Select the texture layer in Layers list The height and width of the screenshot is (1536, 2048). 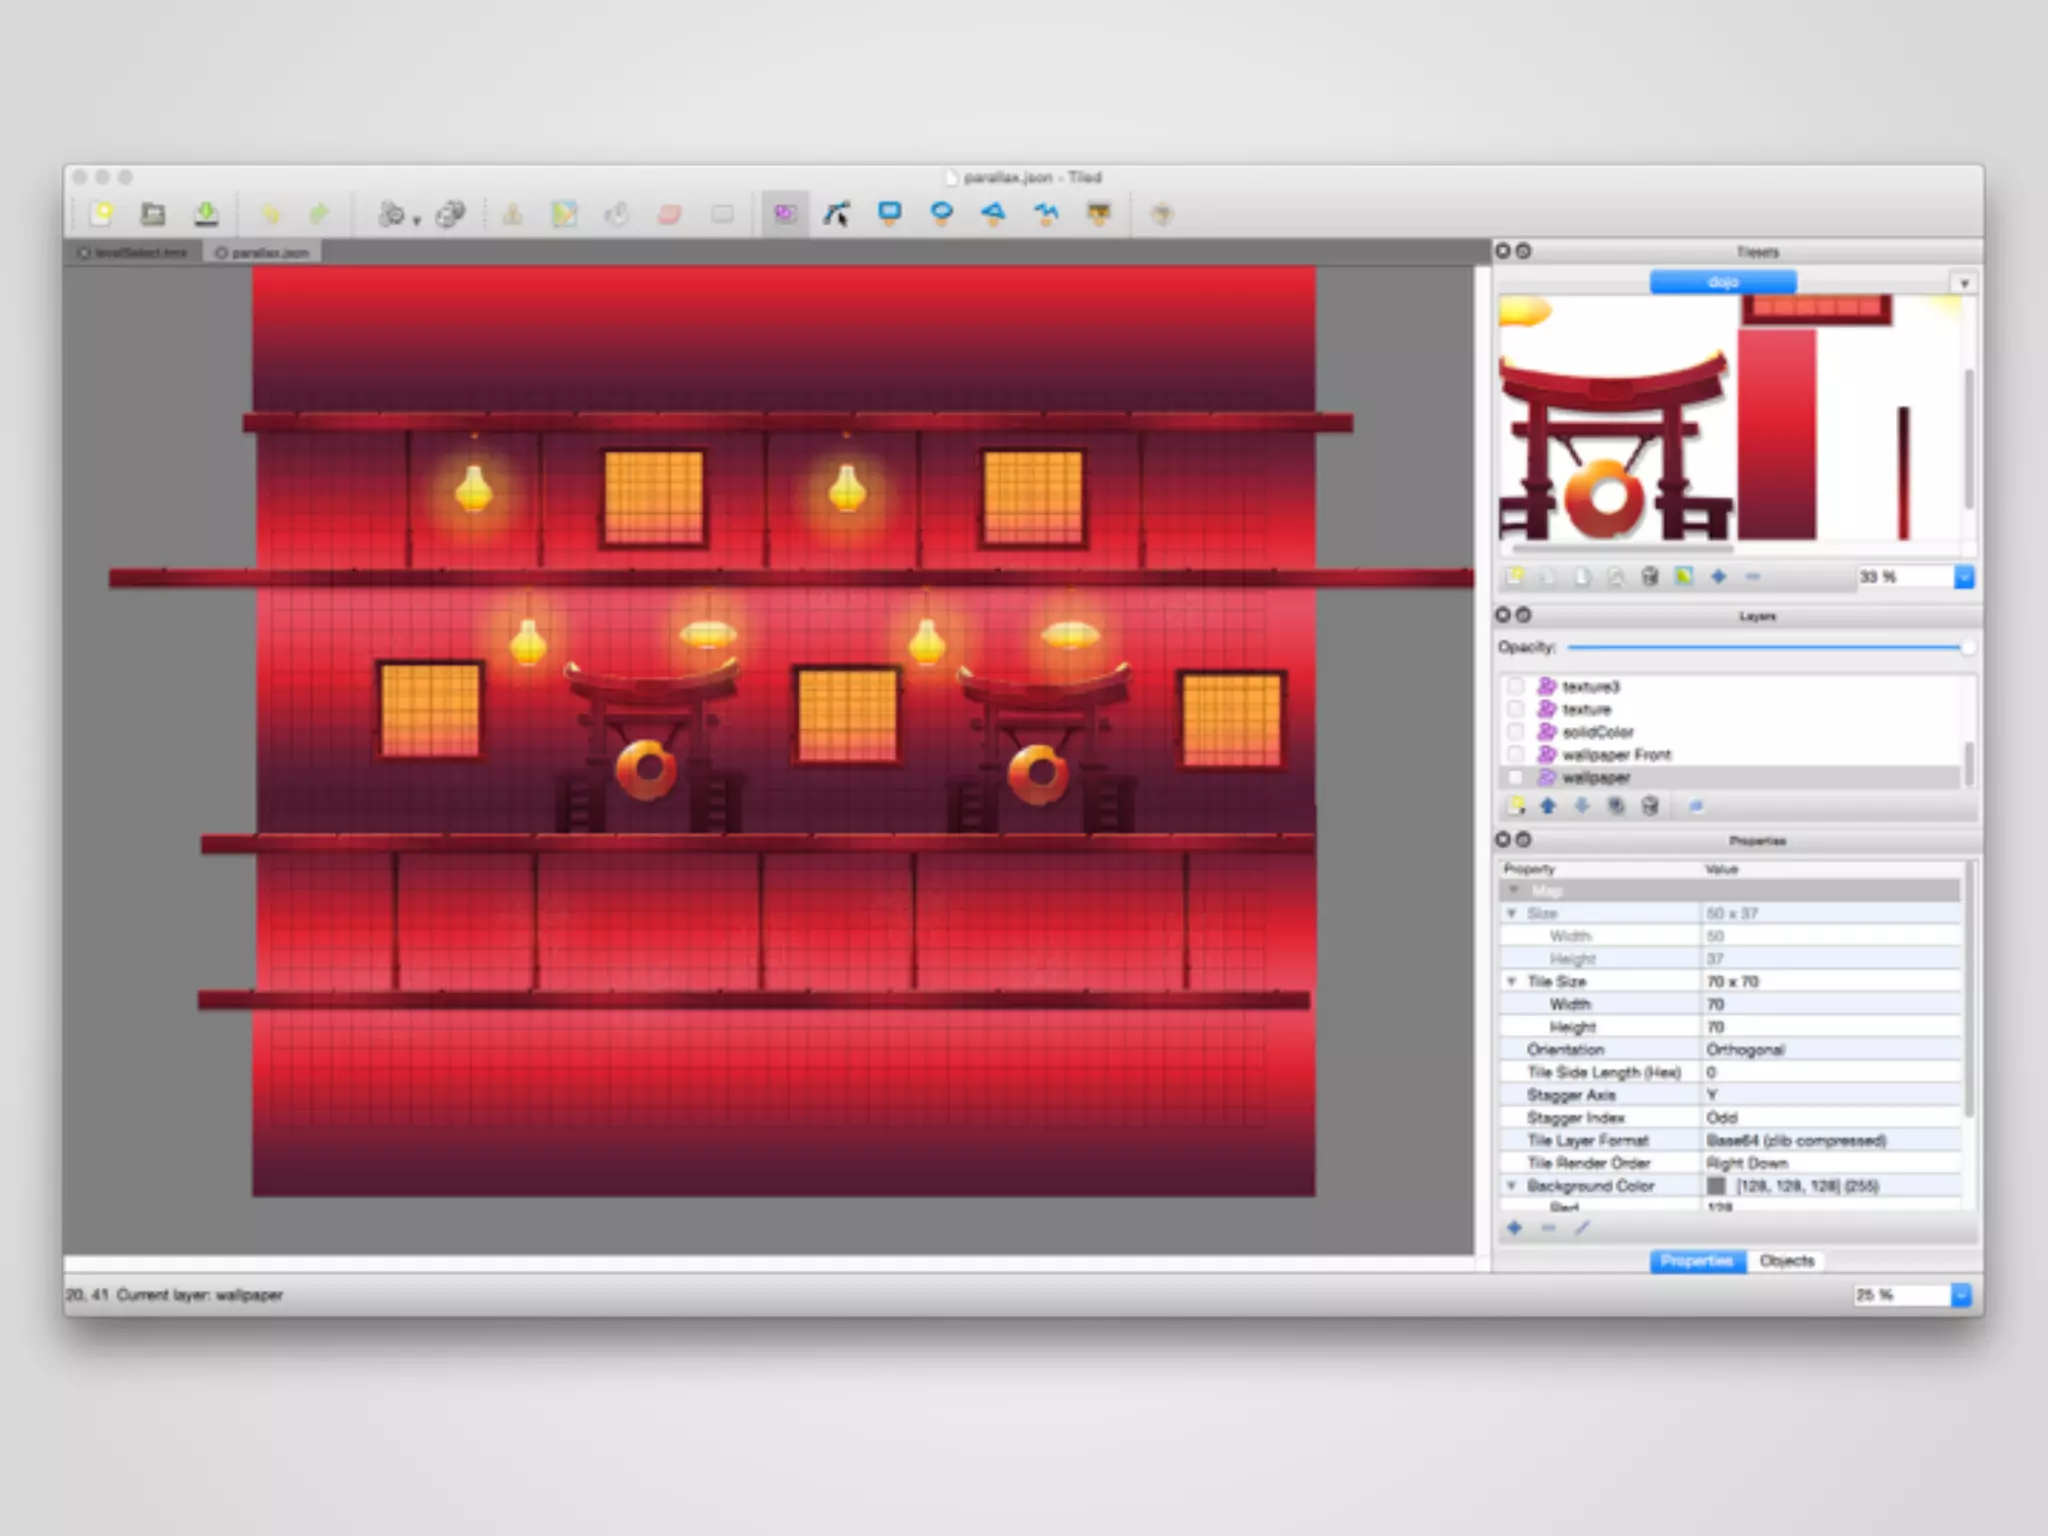point(1586,709)
